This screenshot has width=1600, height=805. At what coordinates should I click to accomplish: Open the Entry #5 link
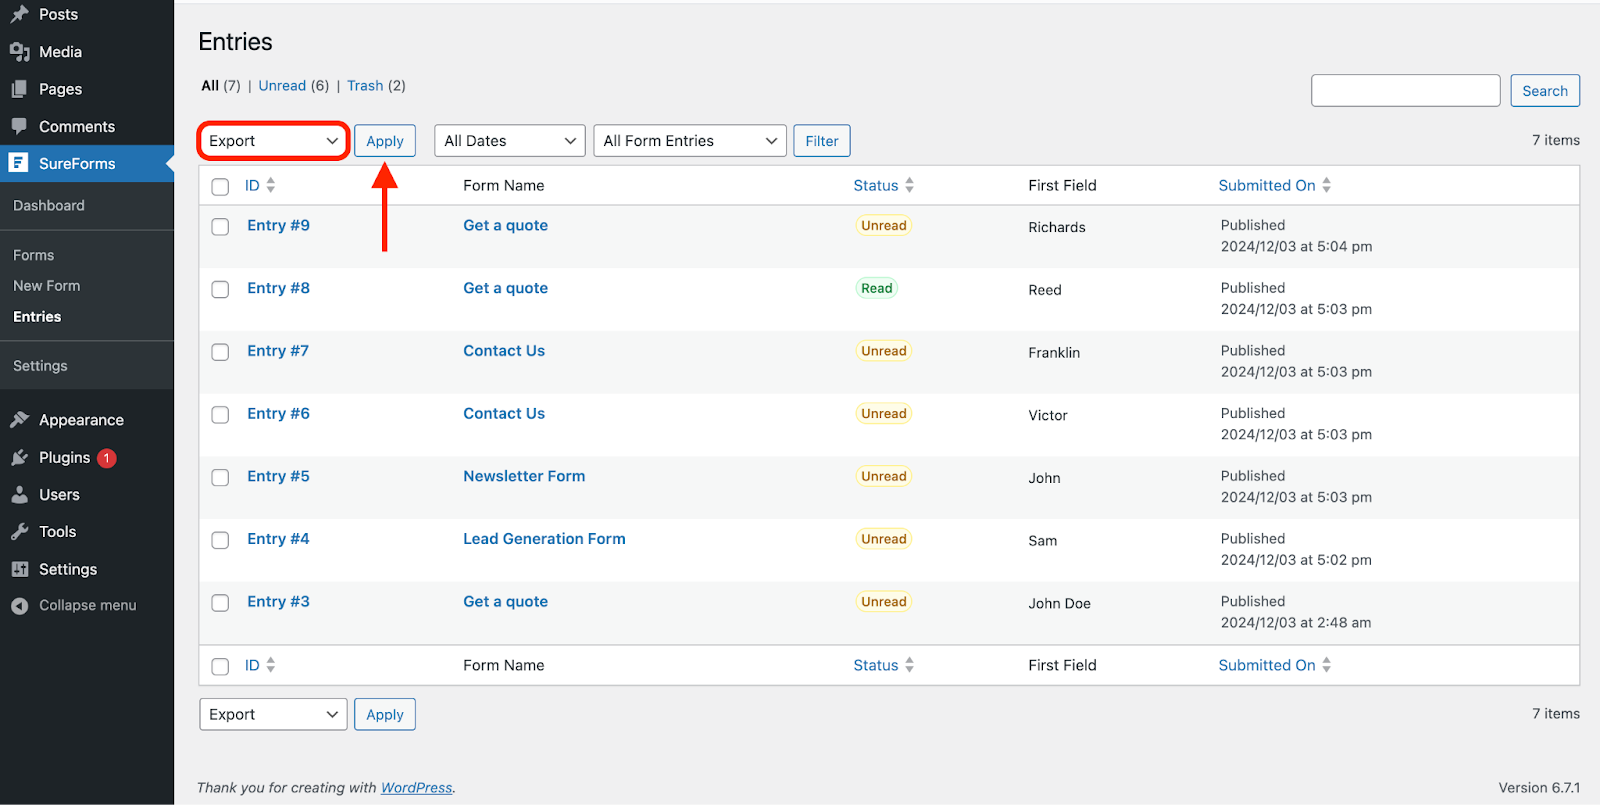[x=278, y=477]
